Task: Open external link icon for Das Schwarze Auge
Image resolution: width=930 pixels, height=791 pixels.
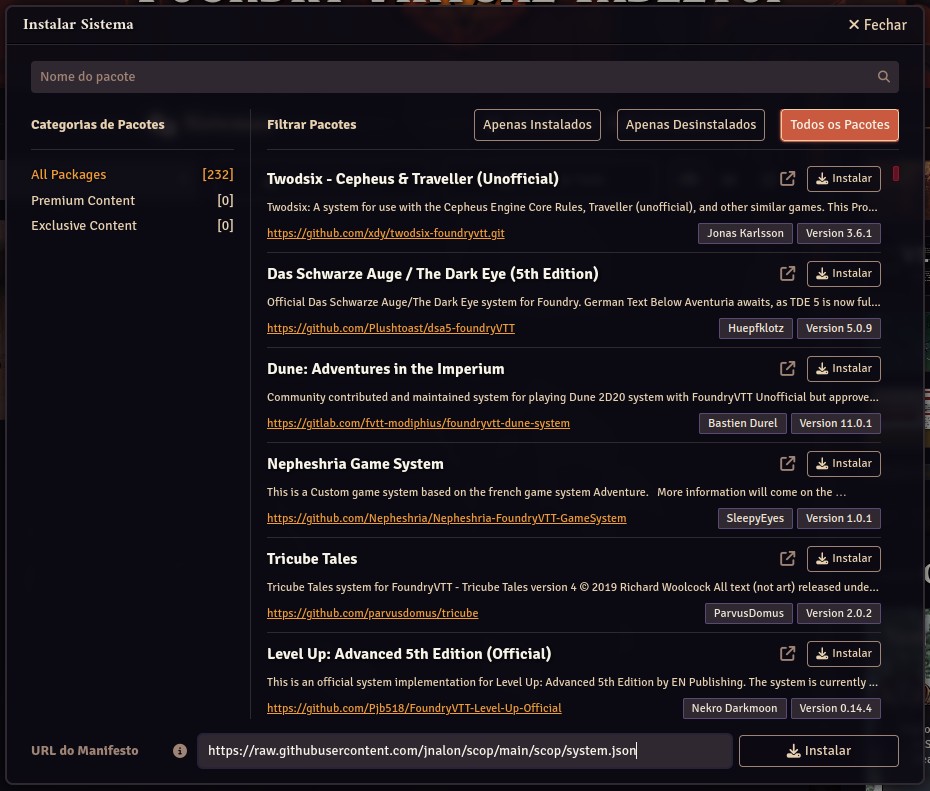Action: [x=787, y=274]
